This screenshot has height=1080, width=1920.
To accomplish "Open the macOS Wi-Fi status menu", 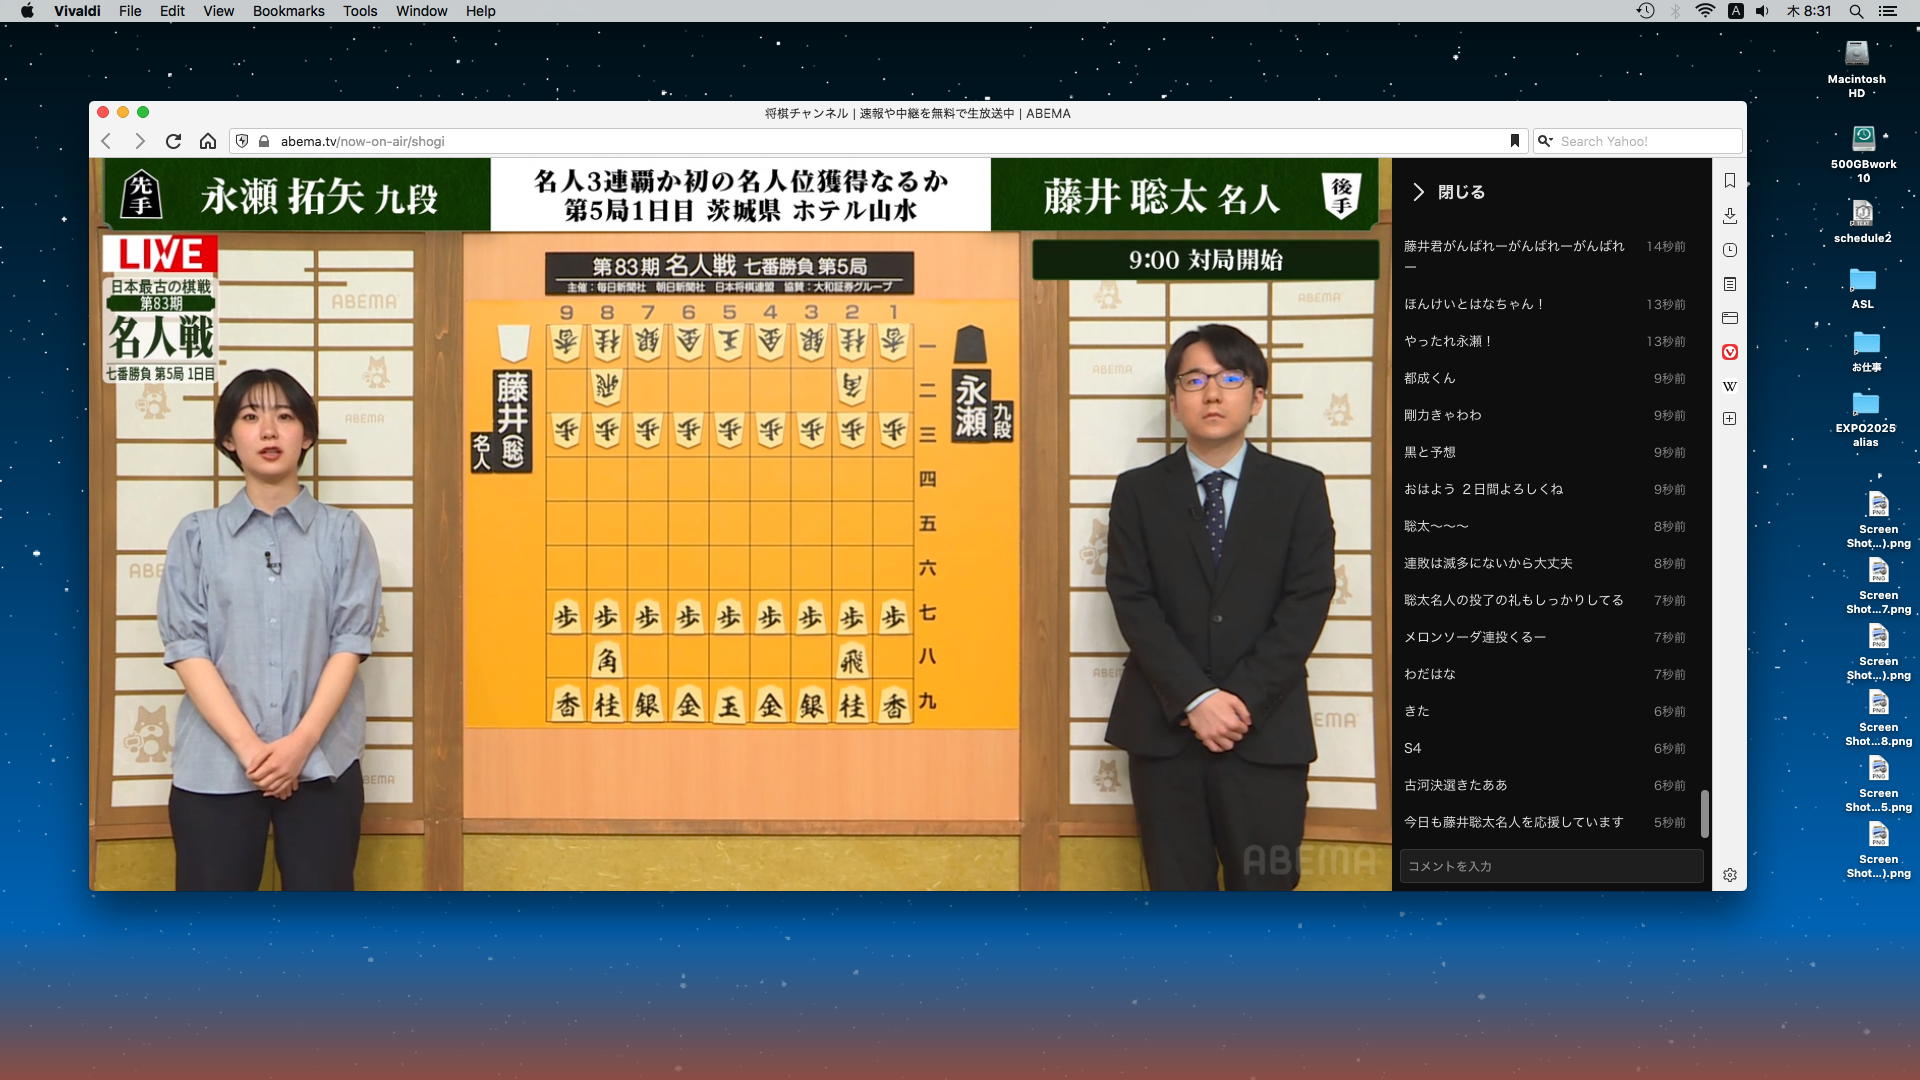I will click(1705, 11).
